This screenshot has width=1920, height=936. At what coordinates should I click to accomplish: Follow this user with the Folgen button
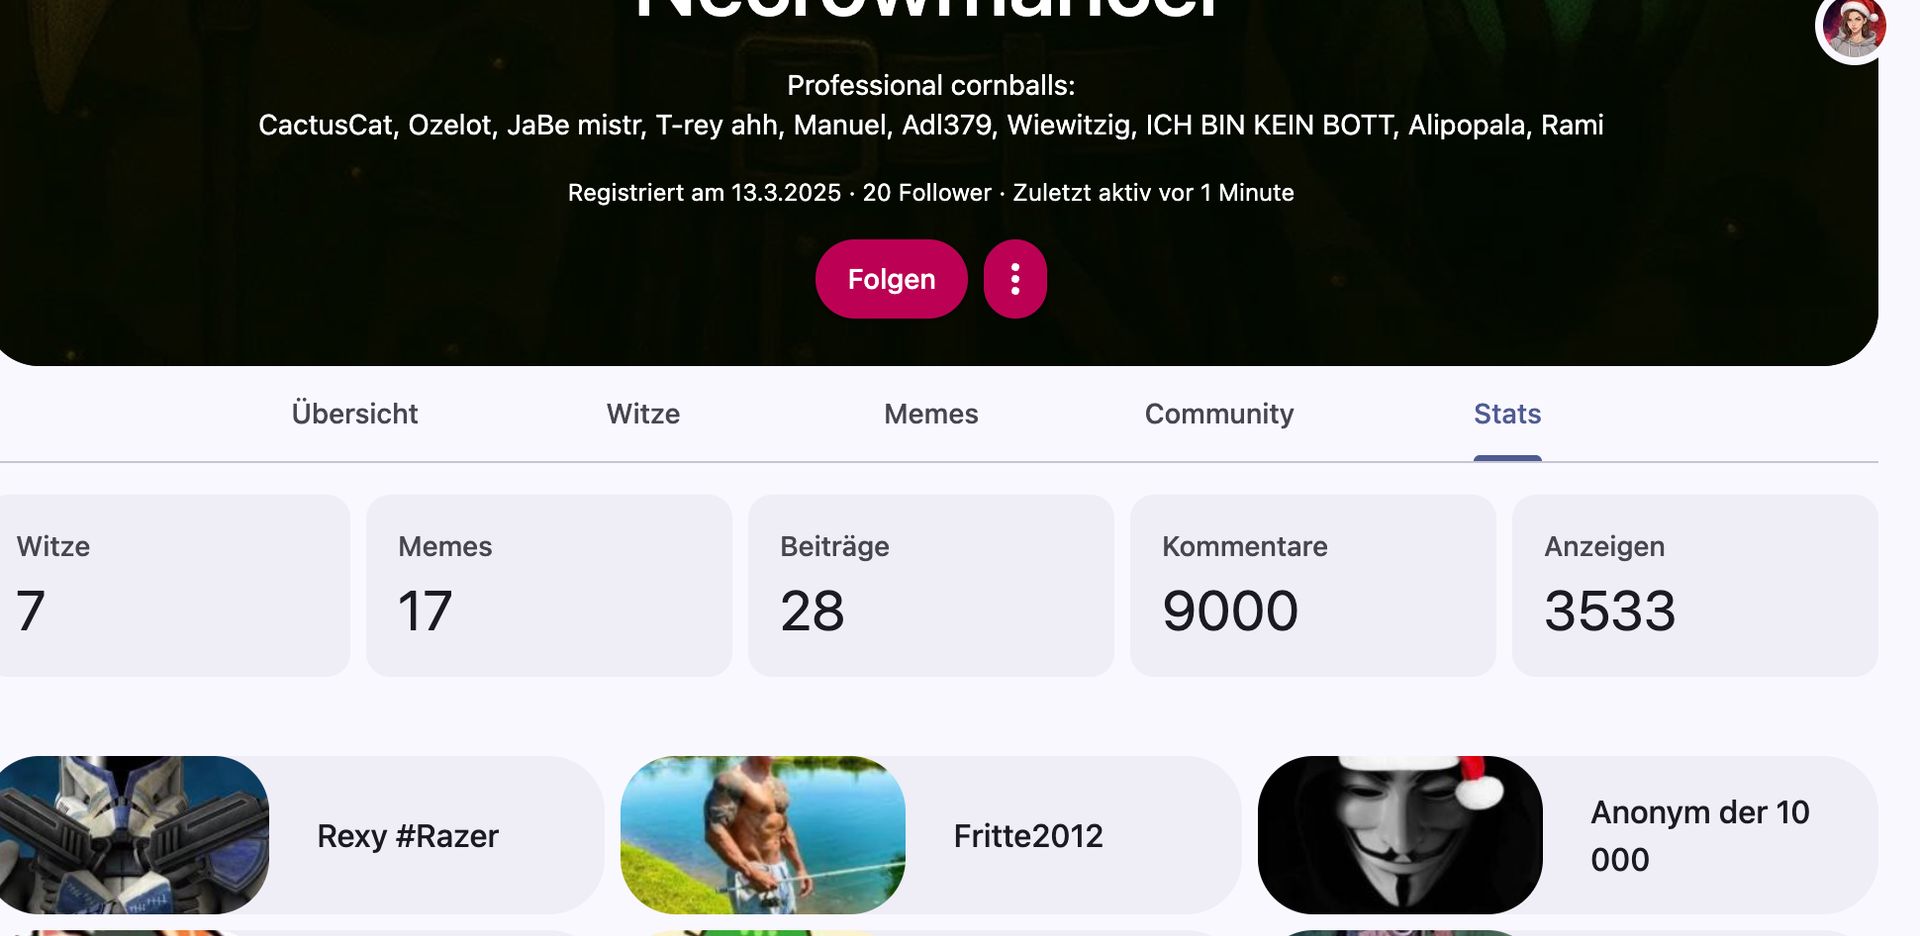[891, 279]
